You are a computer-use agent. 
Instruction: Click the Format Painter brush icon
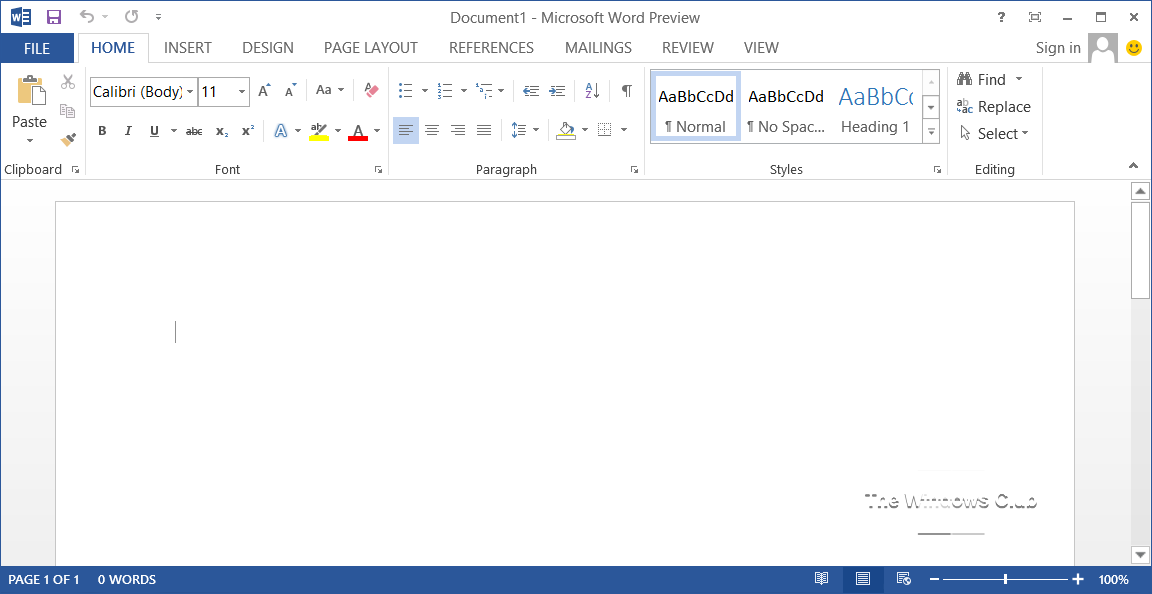click(x=68, y=140)
